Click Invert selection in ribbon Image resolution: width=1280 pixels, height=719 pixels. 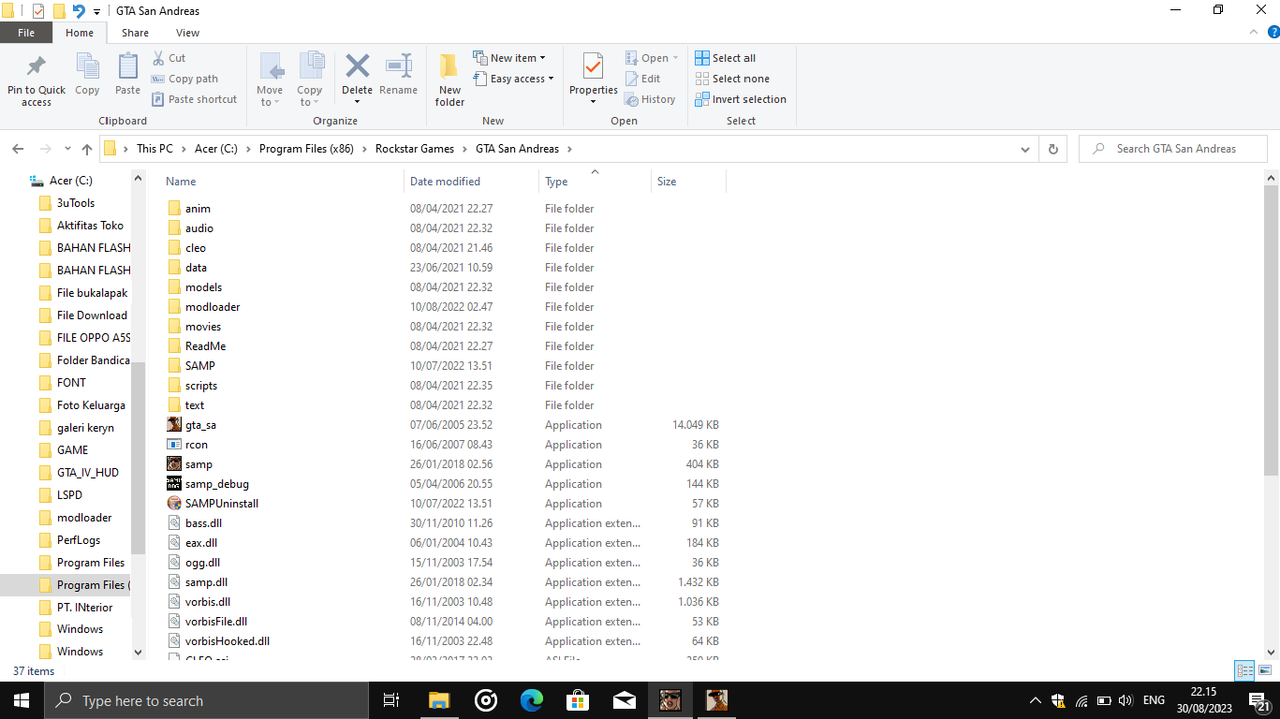pyautogui.click(x=740, y=99)
